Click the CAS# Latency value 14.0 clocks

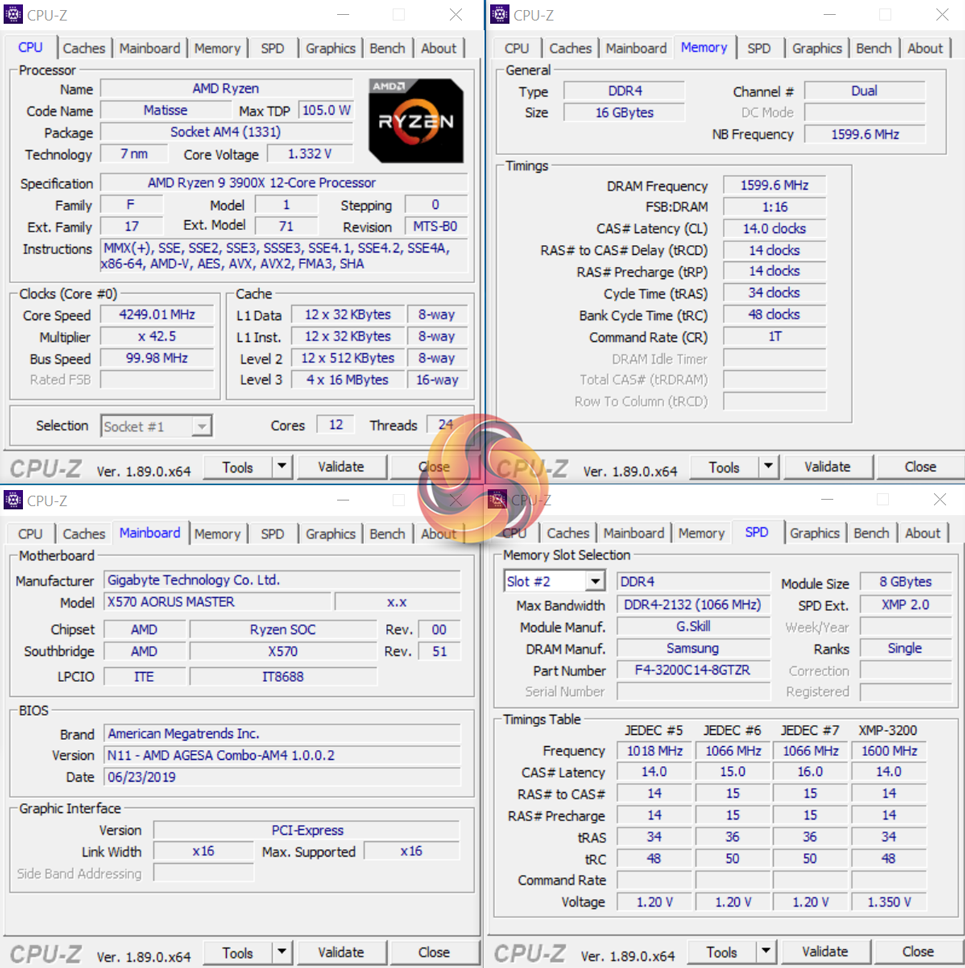click(774, 228)
